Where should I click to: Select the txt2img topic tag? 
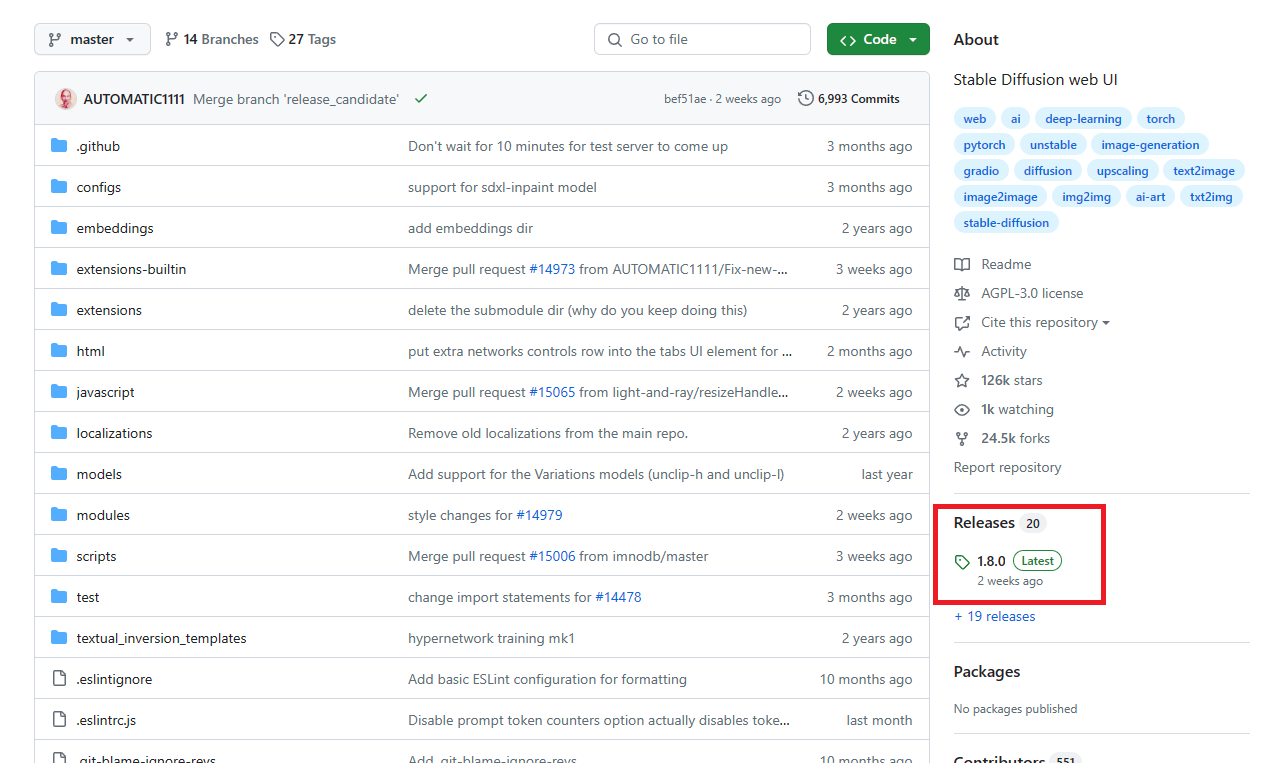1211,197
